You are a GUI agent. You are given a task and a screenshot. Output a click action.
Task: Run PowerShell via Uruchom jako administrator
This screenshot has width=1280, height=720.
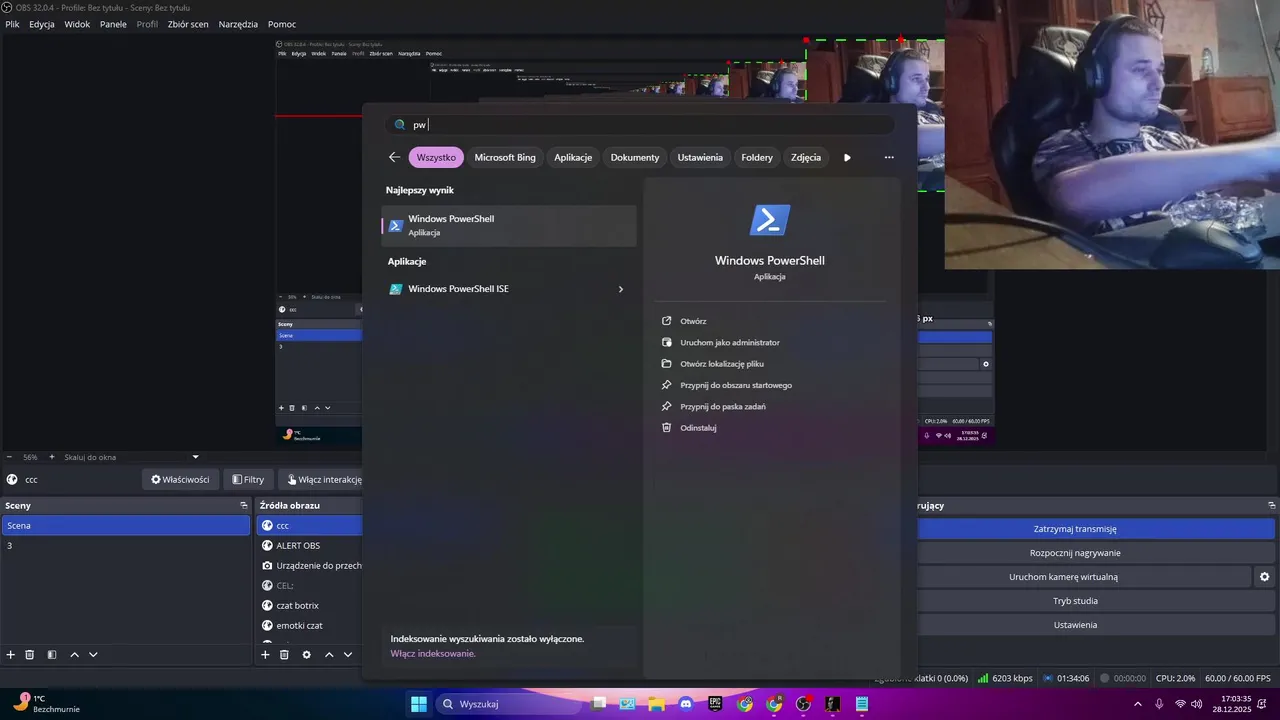(x=729, y=342)
